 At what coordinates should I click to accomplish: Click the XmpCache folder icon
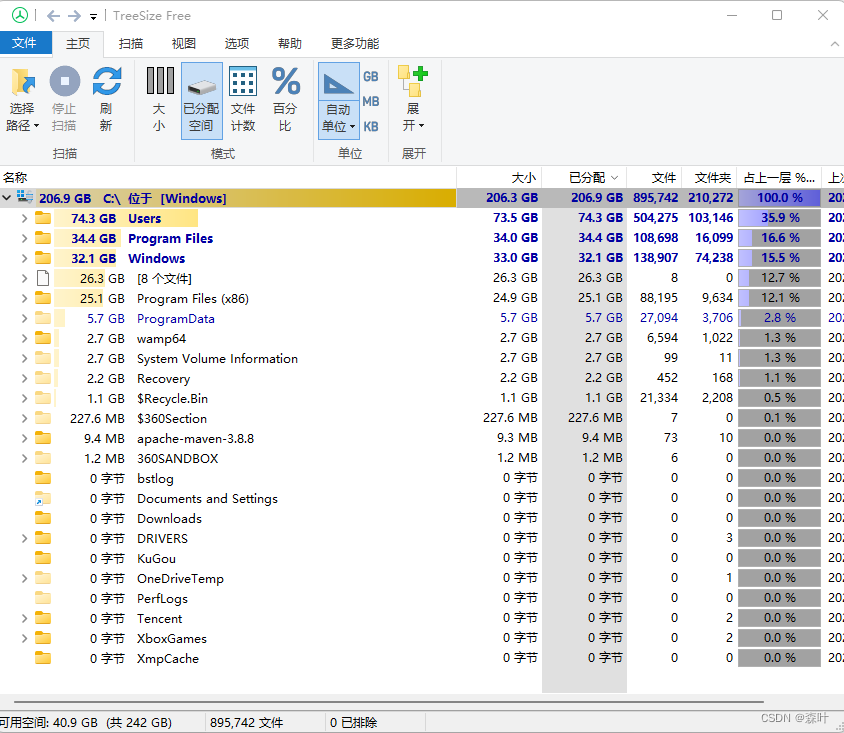[x=43, y=658]
